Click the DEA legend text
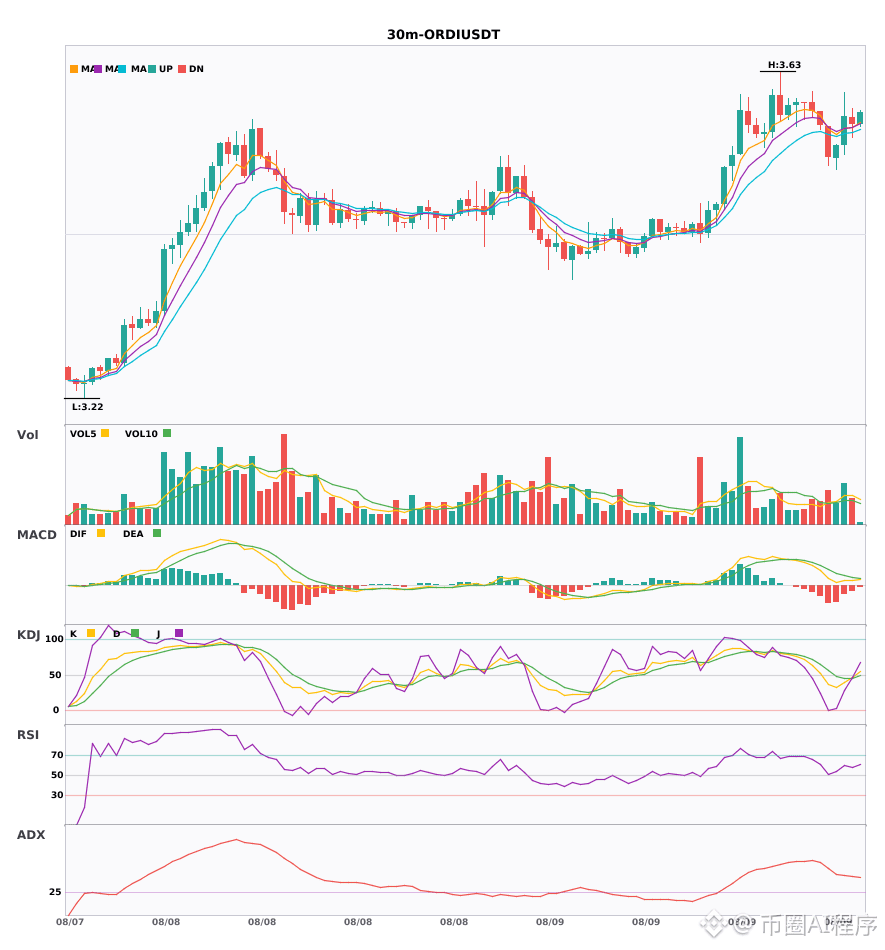 [133, 534]
